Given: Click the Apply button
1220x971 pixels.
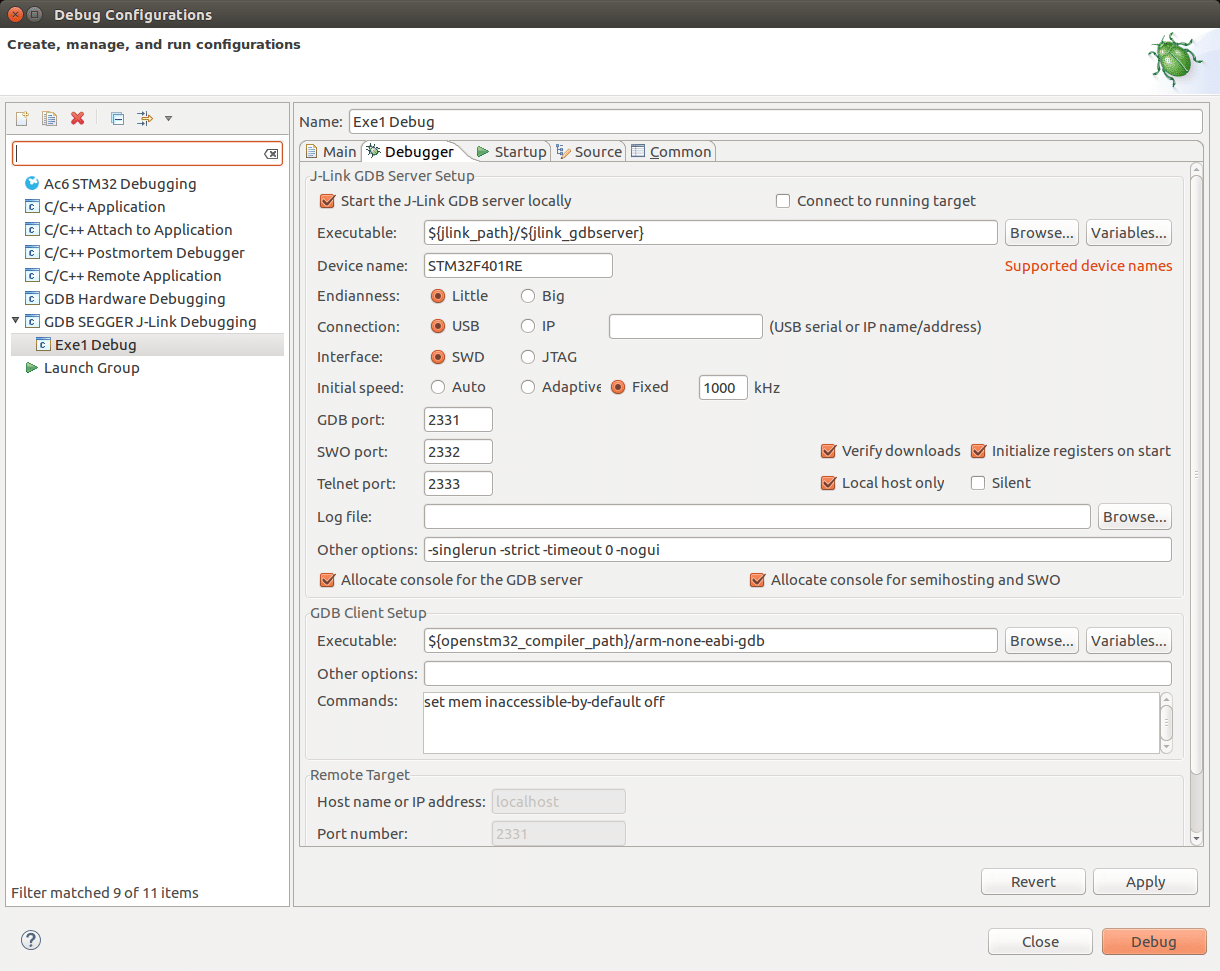Looking at the screenshot, I should pos(1145,882).
